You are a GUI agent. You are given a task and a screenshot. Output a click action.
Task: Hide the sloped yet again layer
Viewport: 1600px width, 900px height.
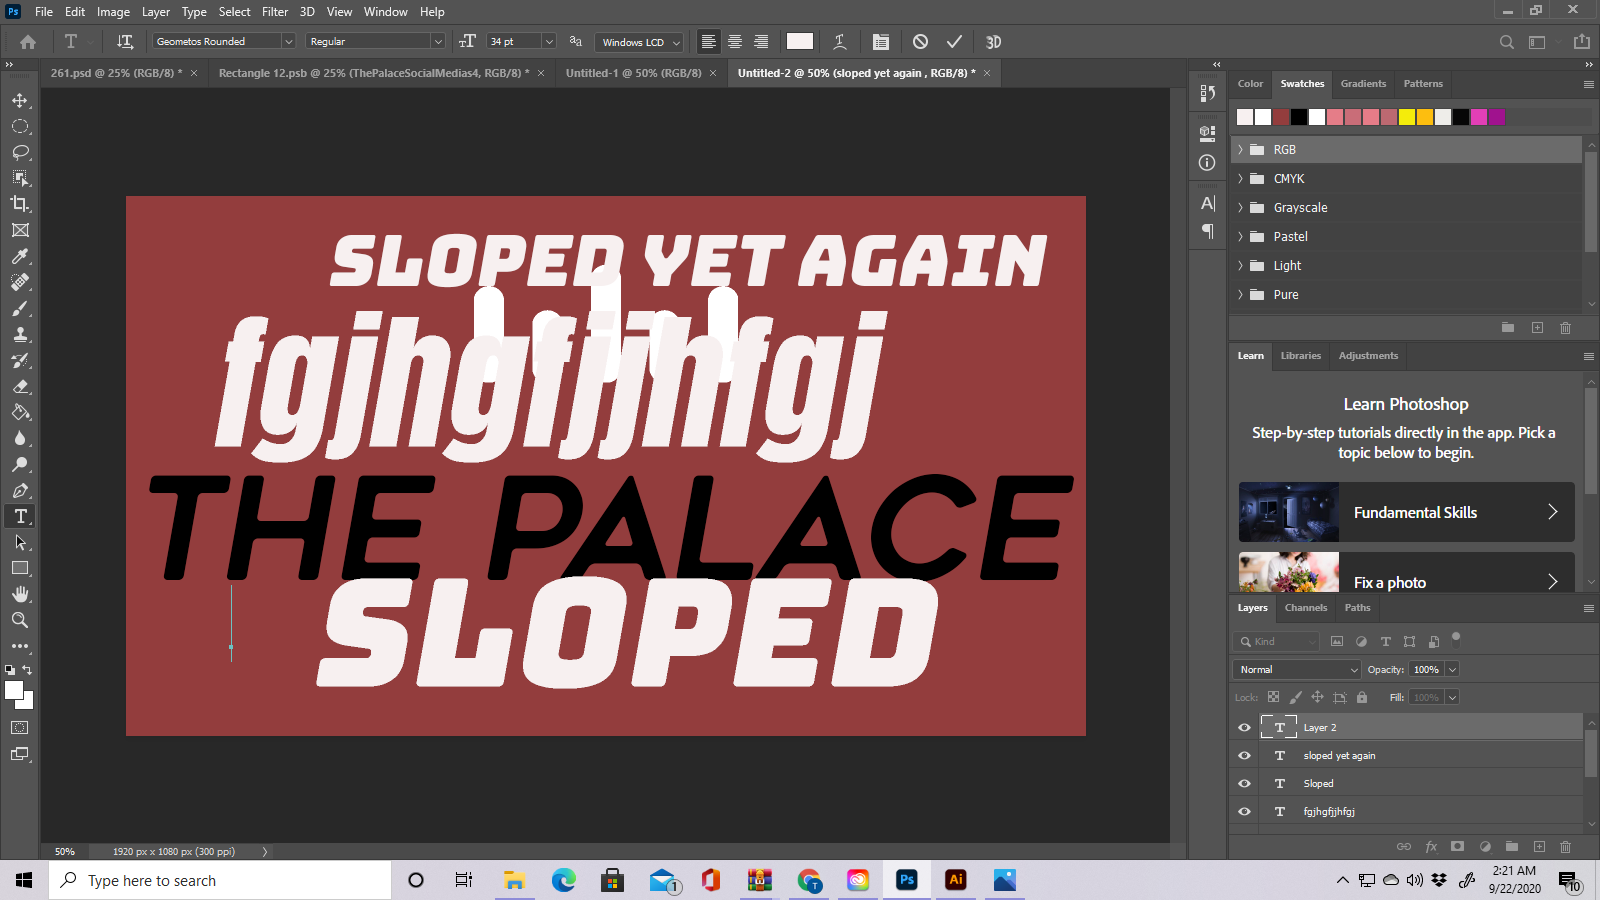pyautogui.click(x=1244, y=755)
